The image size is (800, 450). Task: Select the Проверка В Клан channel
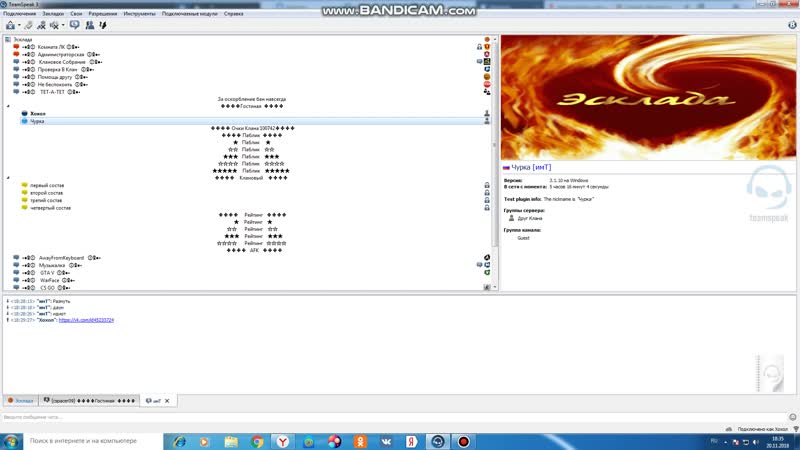click(x=58, y=69)
